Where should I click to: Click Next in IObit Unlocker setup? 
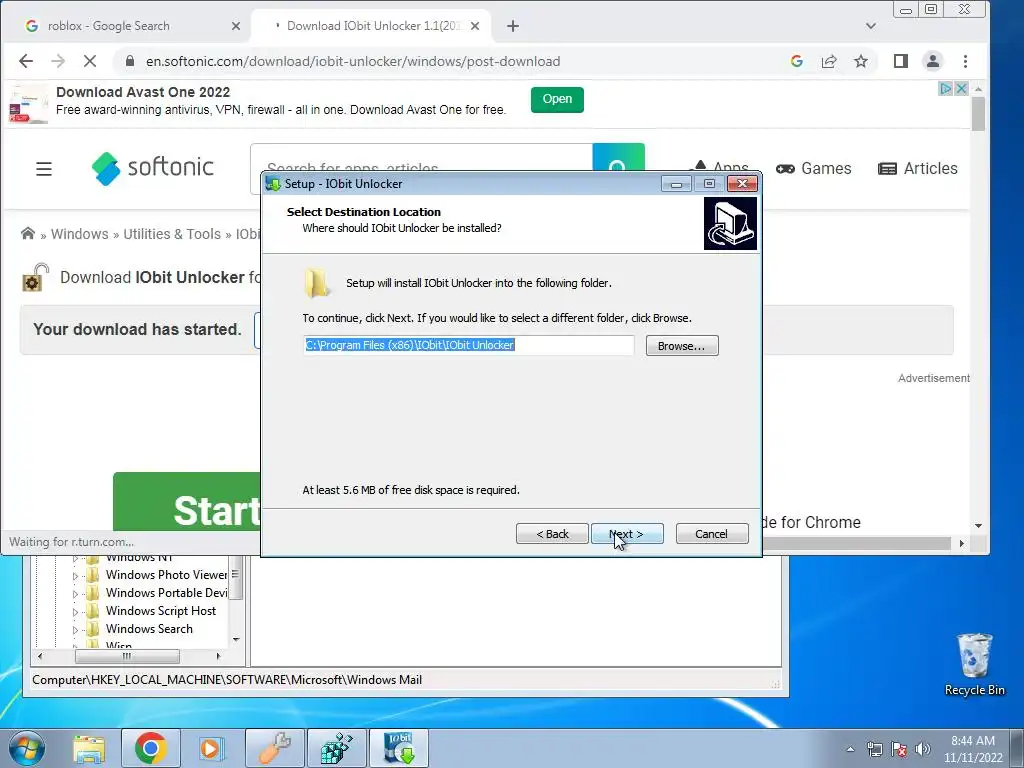pyautogui.click(x=627, y=534)
